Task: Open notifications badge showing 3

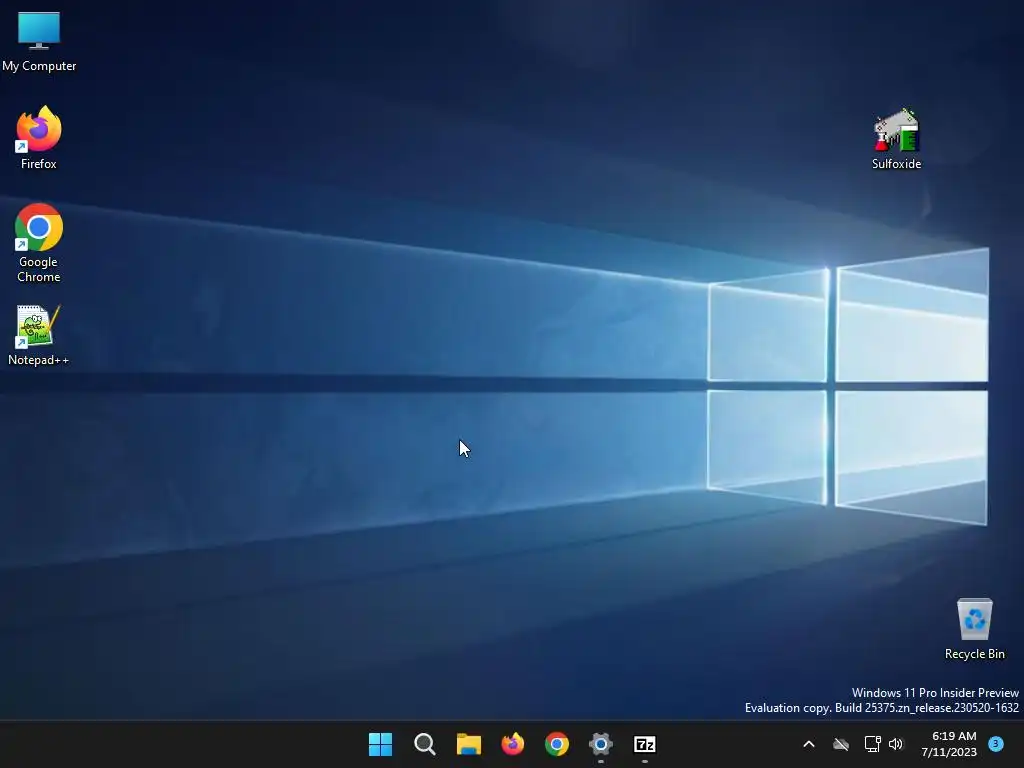Action: tap(996, 744)
